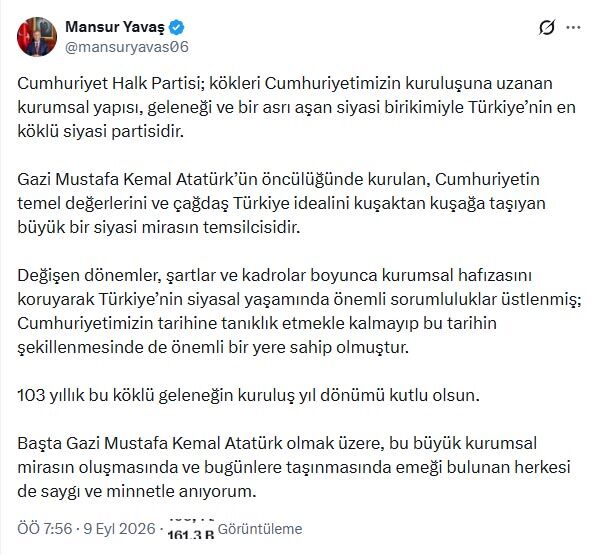Click the 161,3 B view count
Image resolution: width=598 pixels, height=555 pixels.
click(191, 534)
